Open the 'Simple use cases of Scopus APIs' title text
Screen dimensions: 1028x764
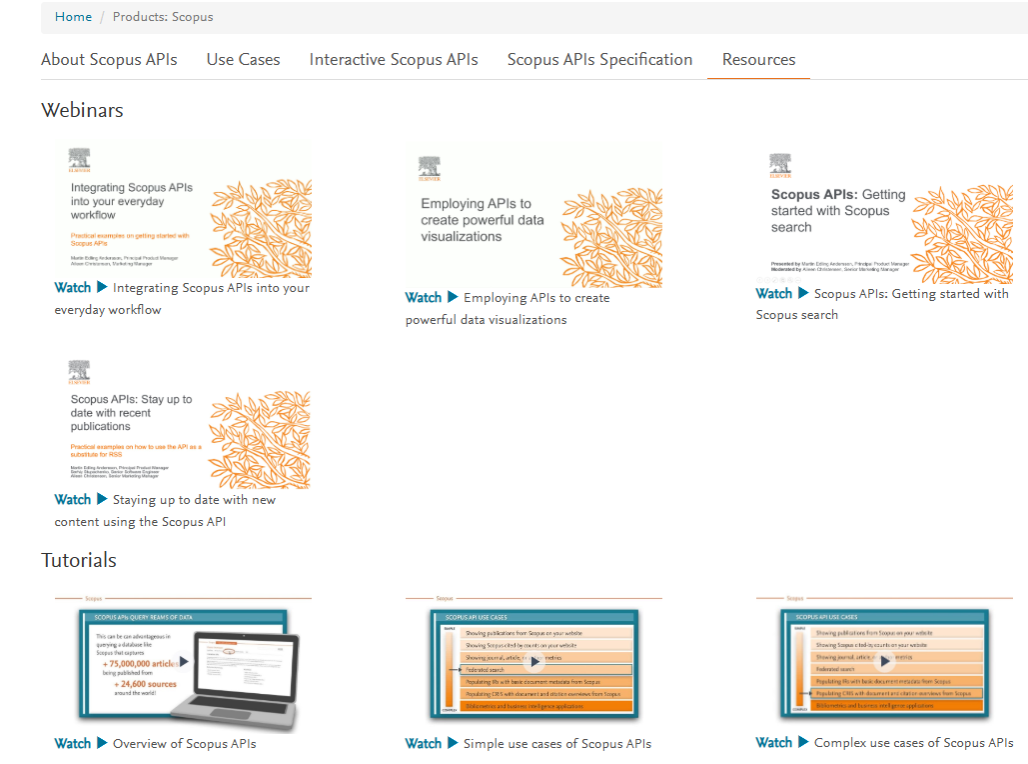557,744
